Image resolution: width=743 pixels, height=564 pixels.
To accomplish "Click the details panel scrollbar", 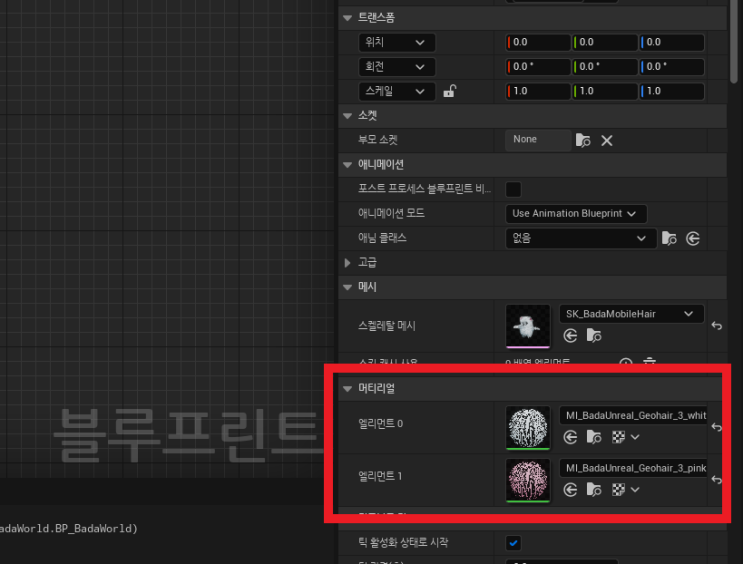I will tap(734, 42).
